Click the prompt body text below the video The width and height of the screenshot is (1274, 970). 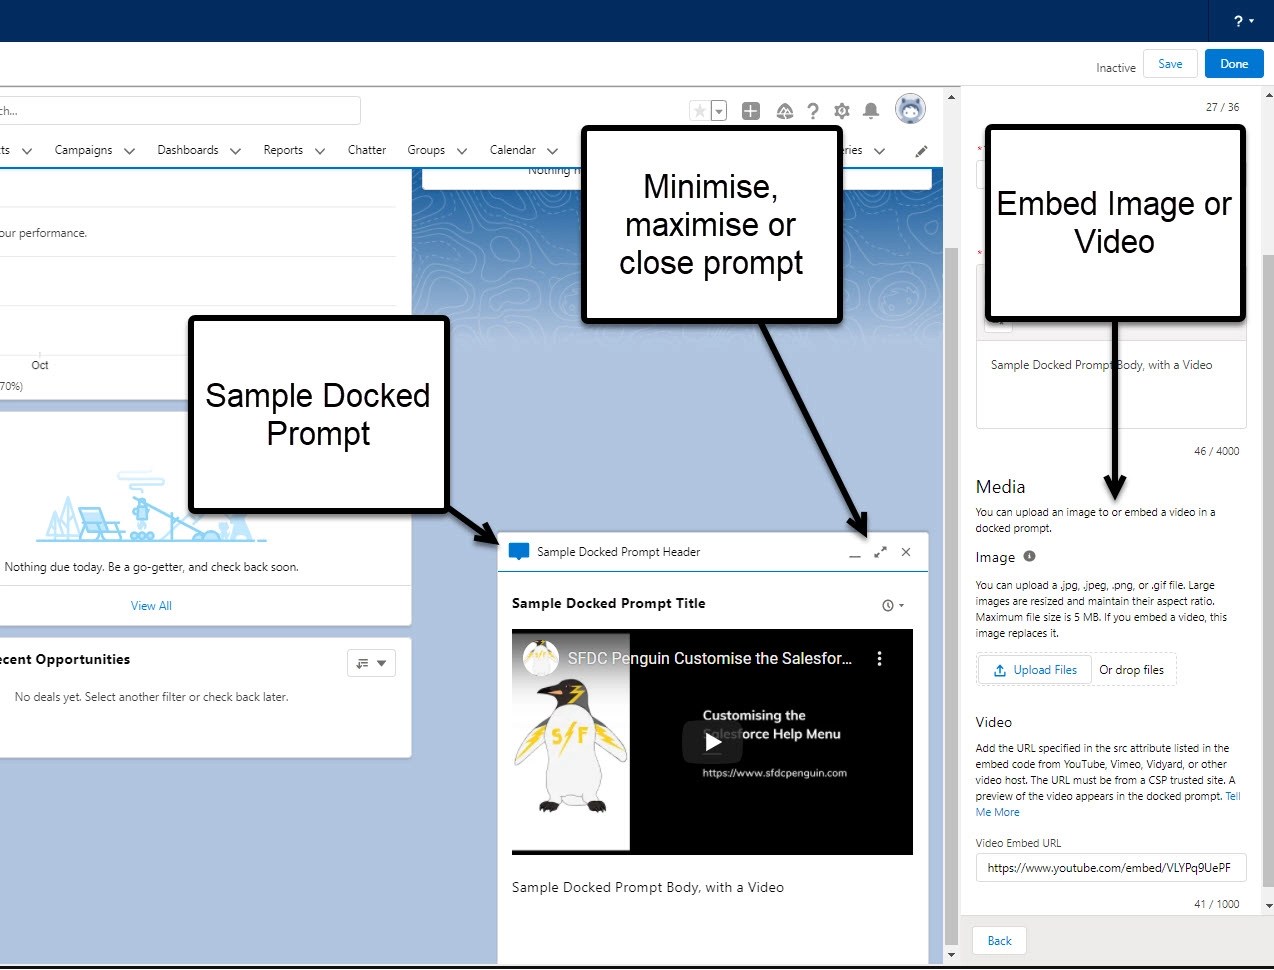[648, 887]
